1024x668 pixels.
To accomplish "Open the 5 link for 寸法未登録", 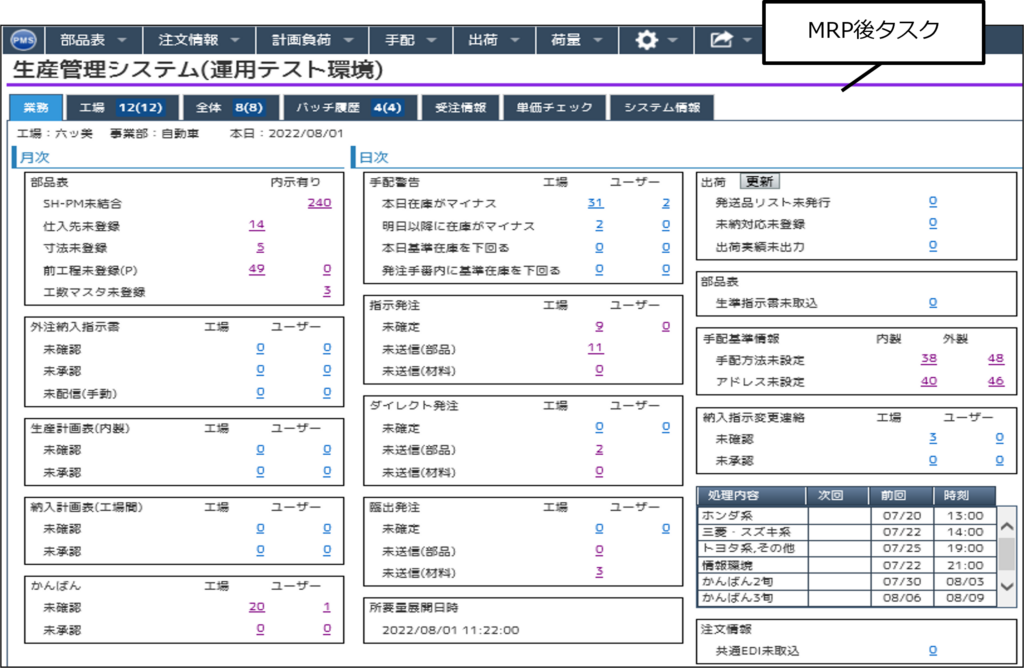I will click(260, 247).
